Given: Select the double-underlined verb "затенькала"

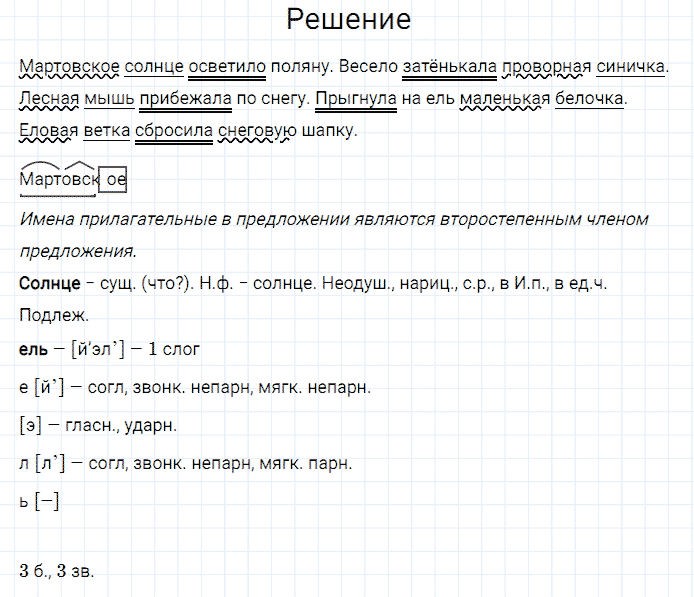Looking at the screenshot, I should point(449,68).
